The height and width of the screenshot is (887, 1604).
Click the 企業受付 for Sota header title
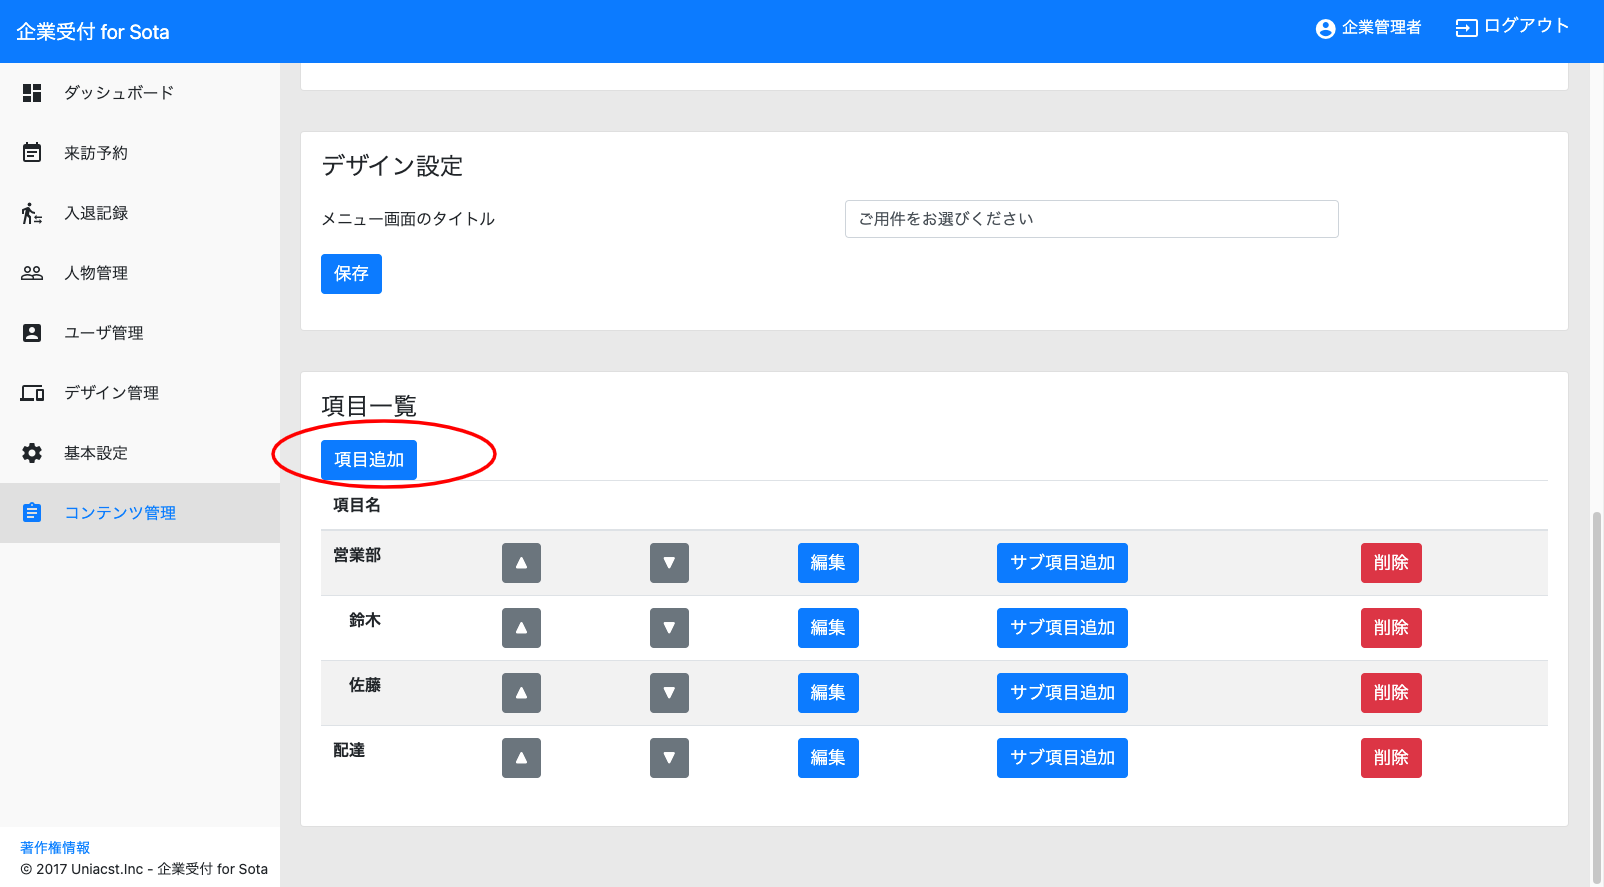coord(93,32)
